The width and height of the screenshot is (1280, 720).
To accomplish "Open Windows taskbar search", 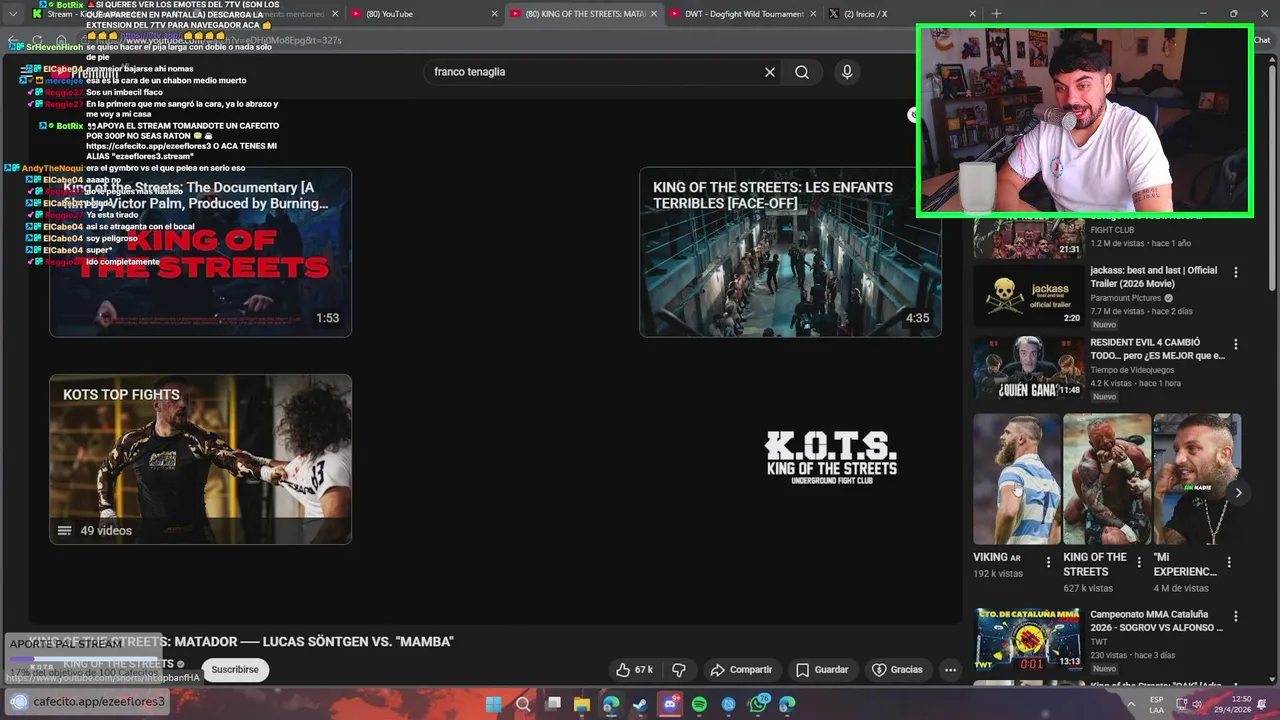I will [x=523, y=704].
